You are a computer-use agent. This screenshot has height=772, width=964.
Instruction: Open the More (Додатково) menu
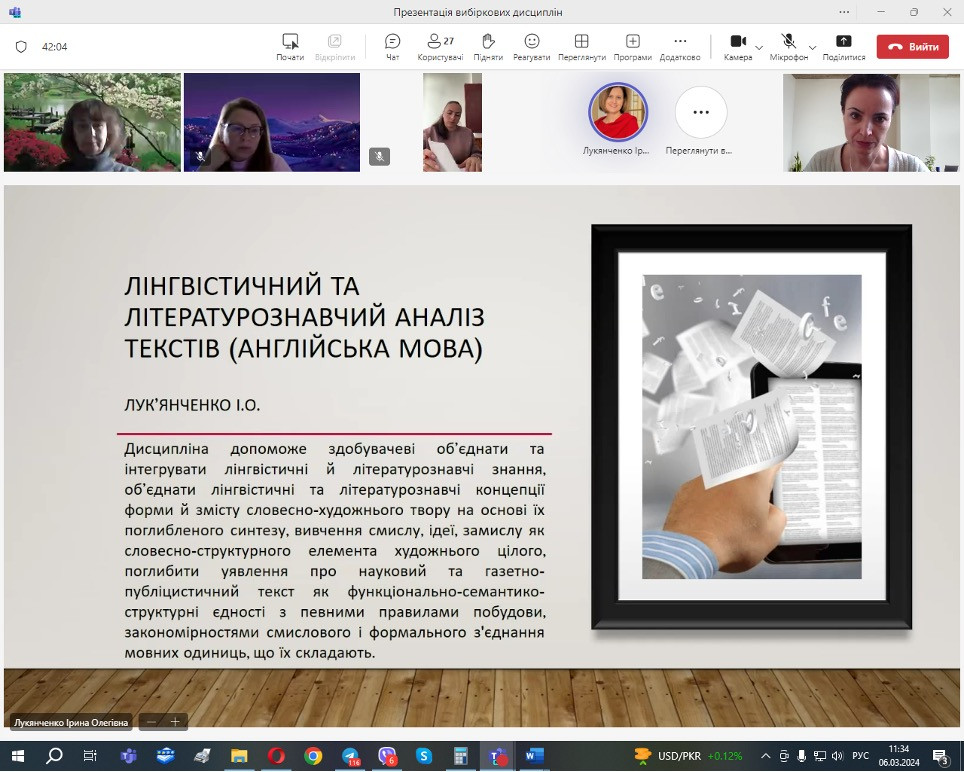[x=680, y=46]
